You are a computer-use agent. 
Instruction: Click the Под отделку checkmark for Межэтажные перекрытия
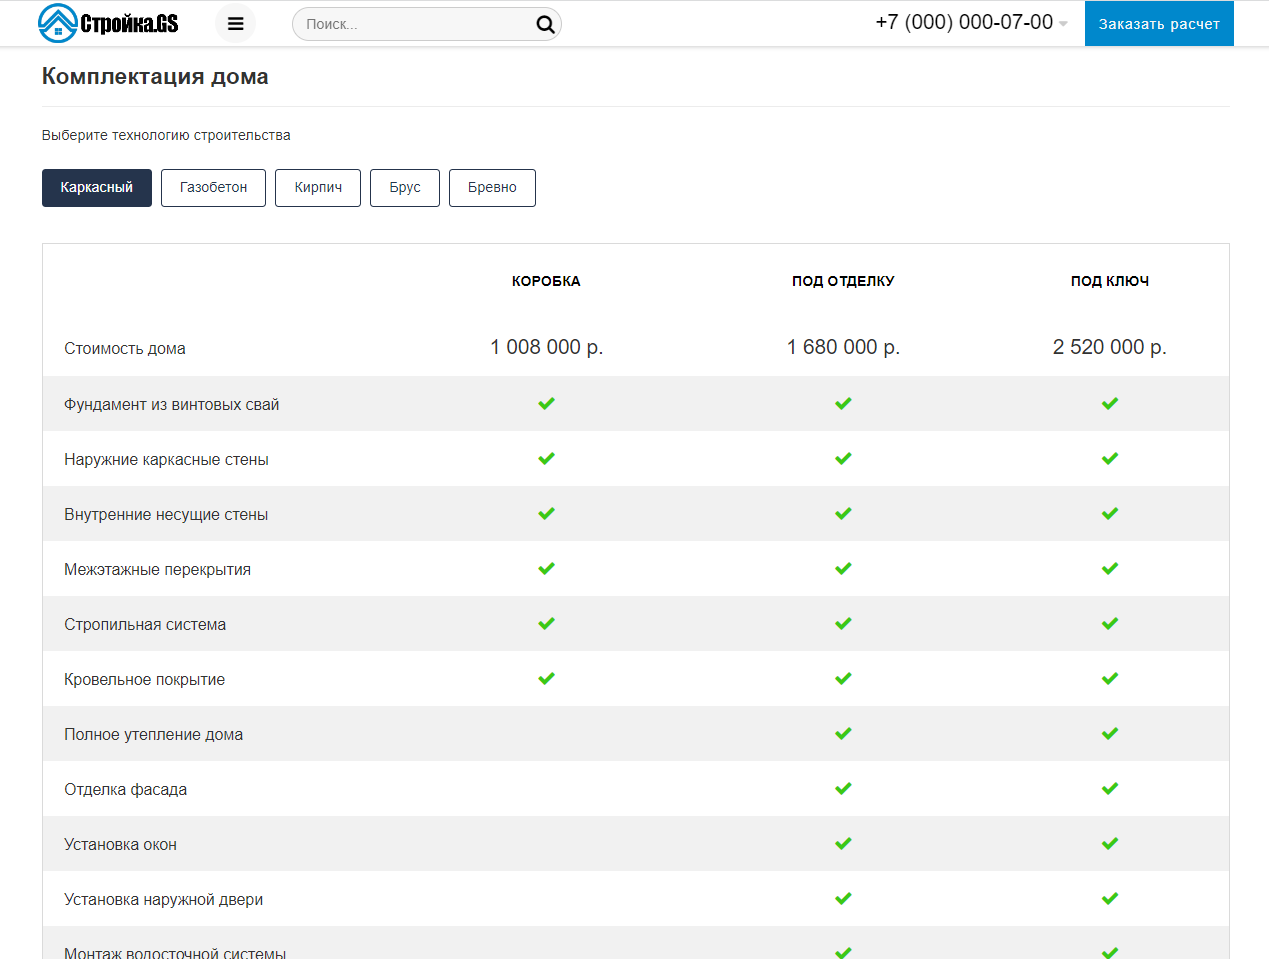point(843,569)
